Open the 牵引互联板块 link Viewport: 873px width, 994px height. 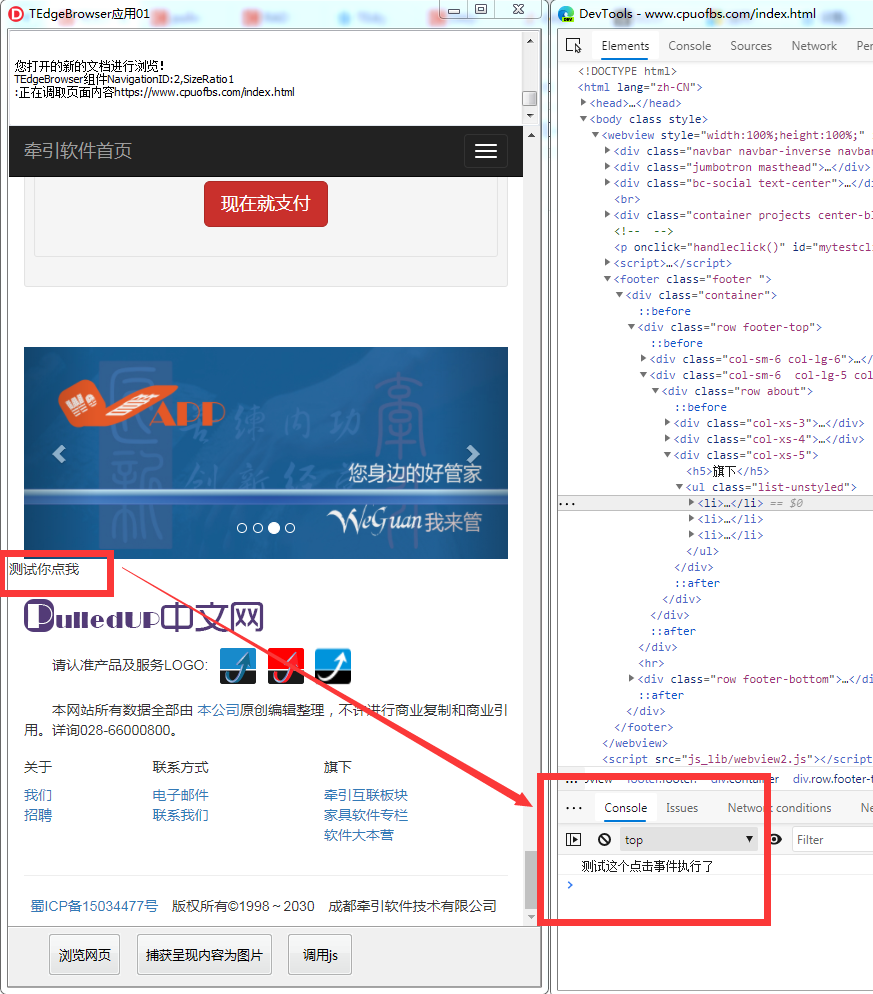tap(366, 795)
